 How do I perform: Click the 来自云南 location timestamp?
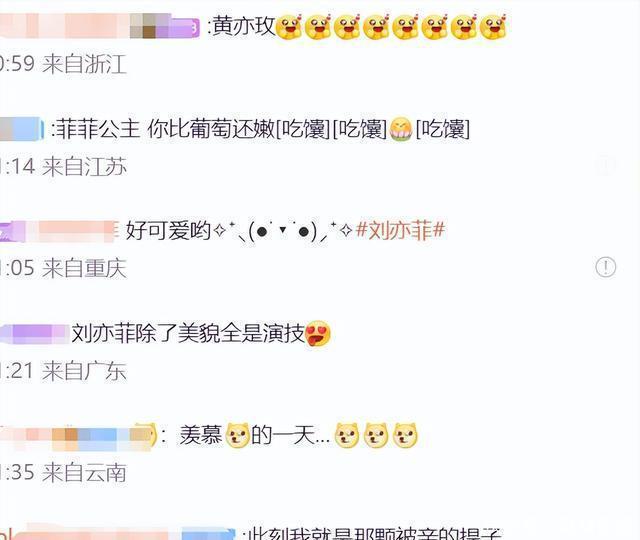[x=63, y=473]
